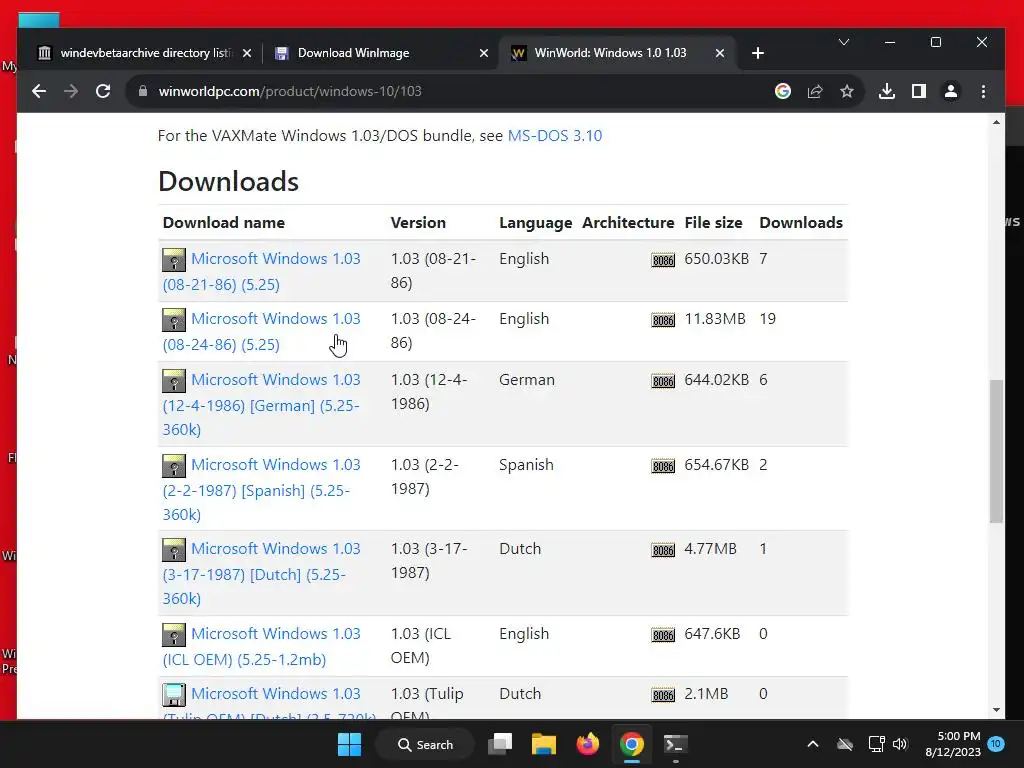
Task: Click the File size column header
Action: [713, 223]
